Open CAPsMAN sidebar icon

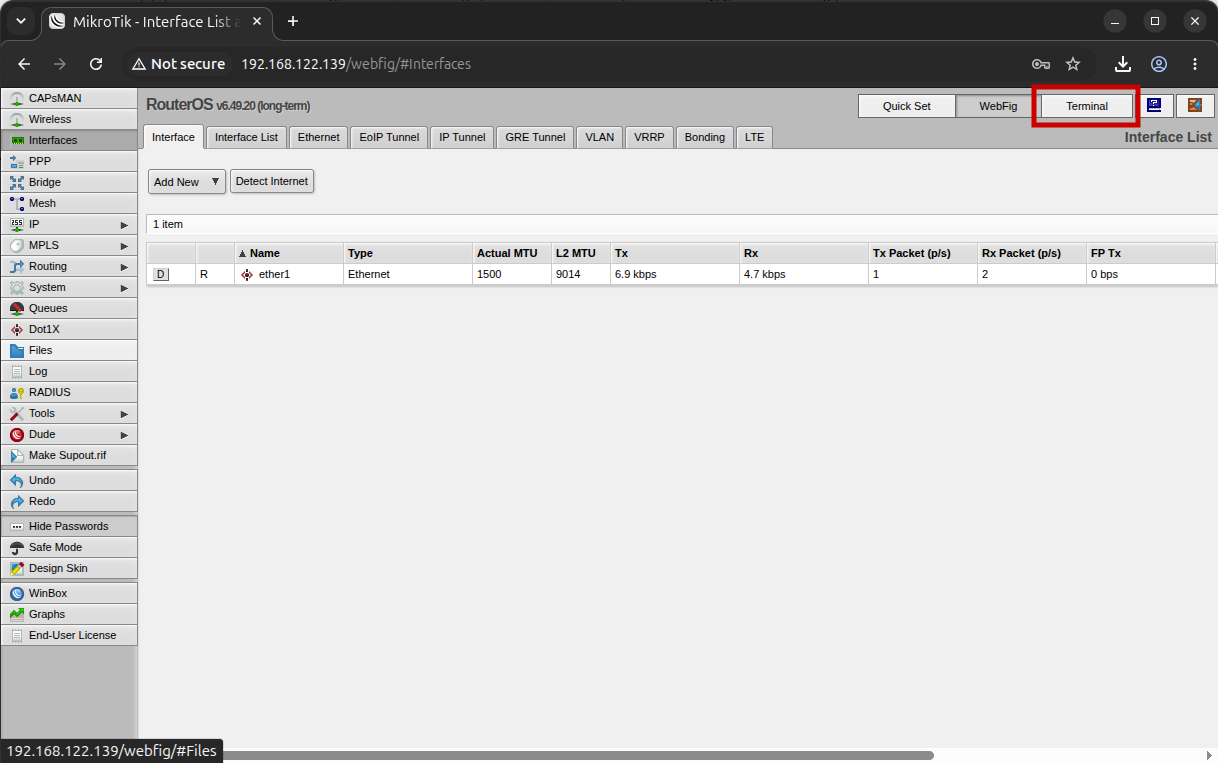[17, 98]
